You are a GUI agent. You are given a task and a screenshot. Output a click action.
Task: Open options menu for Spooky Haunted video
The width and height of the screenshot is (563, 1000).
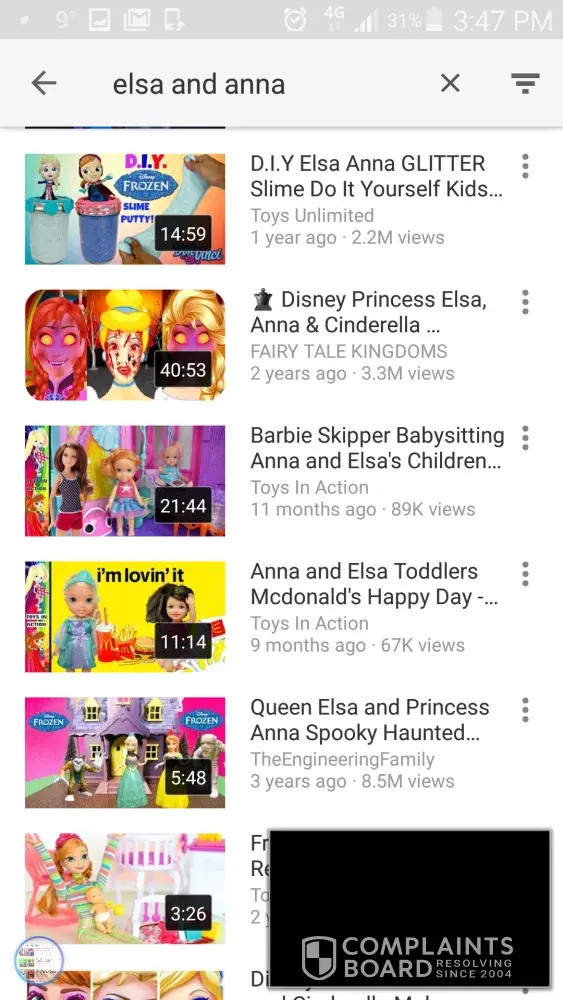point(525,710)
